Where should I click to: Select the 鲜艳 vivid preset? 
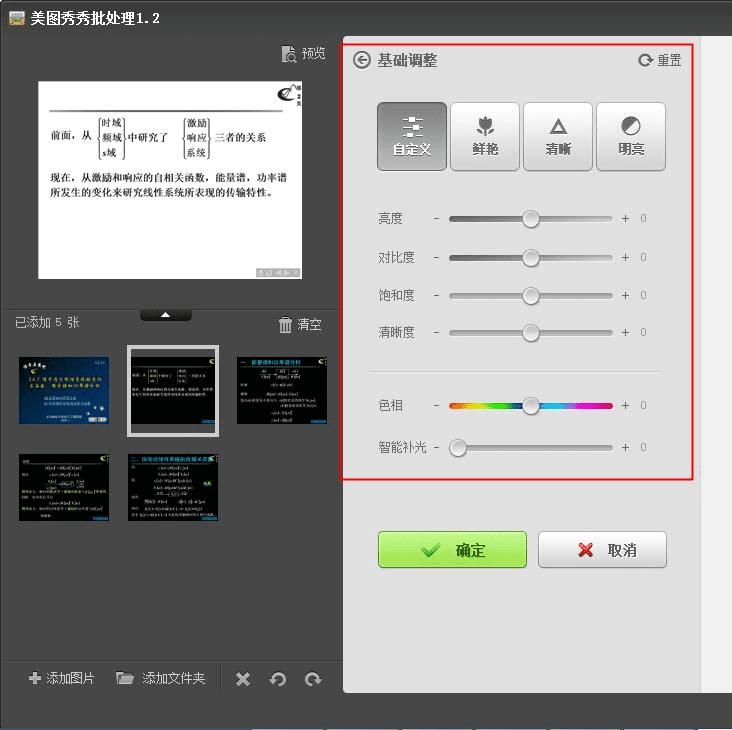(x=485, y=136)
